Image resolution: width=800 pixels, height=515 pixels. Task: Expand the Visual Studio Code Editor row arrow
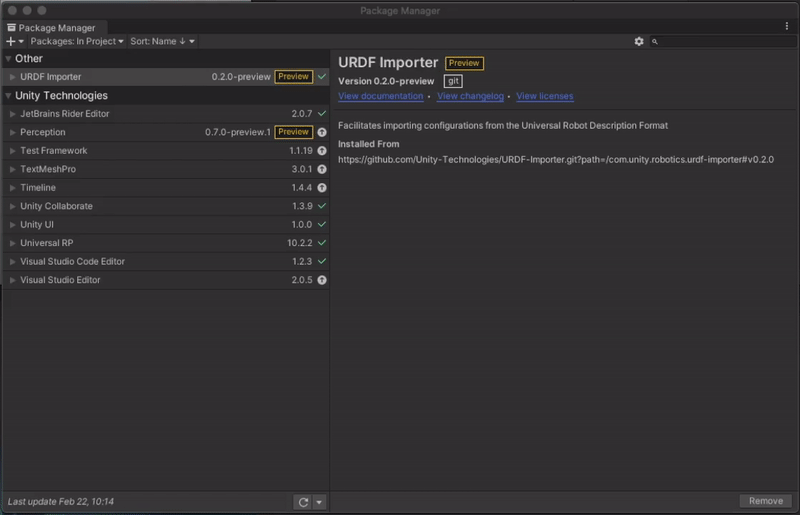(x=12, y=261)
